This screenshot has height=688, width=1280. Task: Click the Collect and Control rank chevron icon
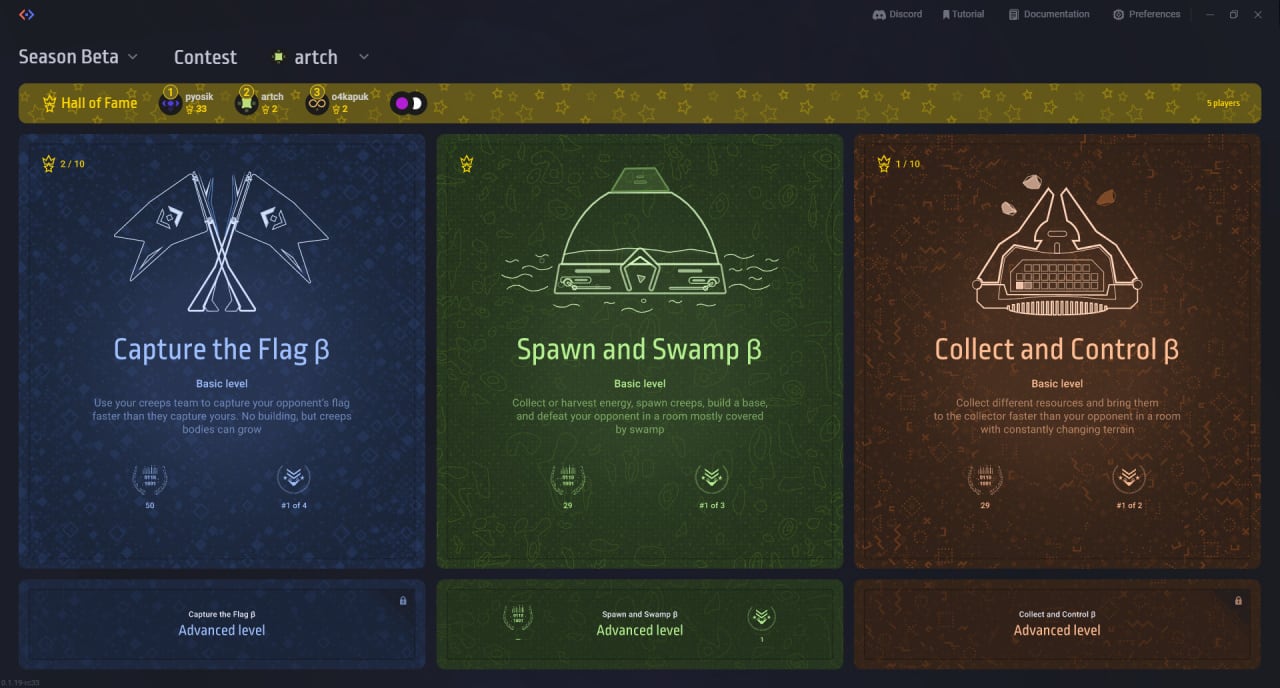(1129, 479)
